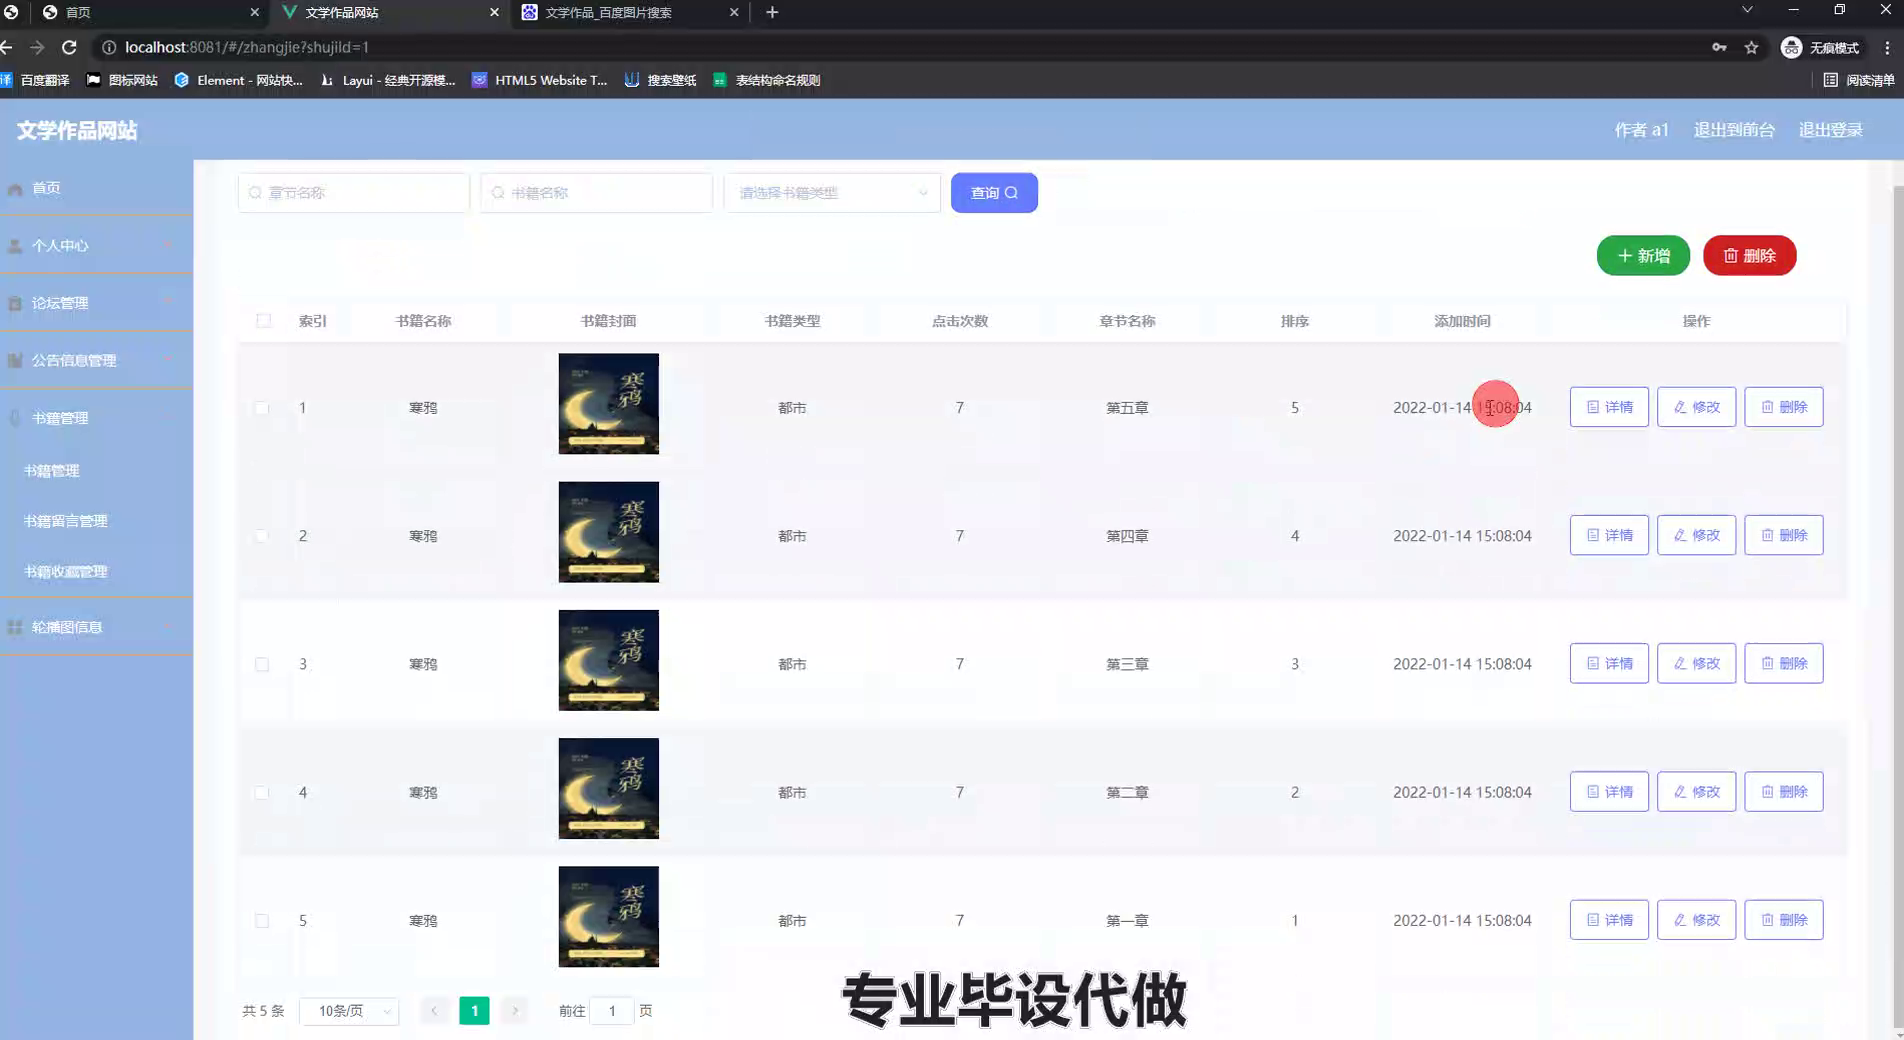Open the HTML5 Website bookmark

(x=540, y=80)
